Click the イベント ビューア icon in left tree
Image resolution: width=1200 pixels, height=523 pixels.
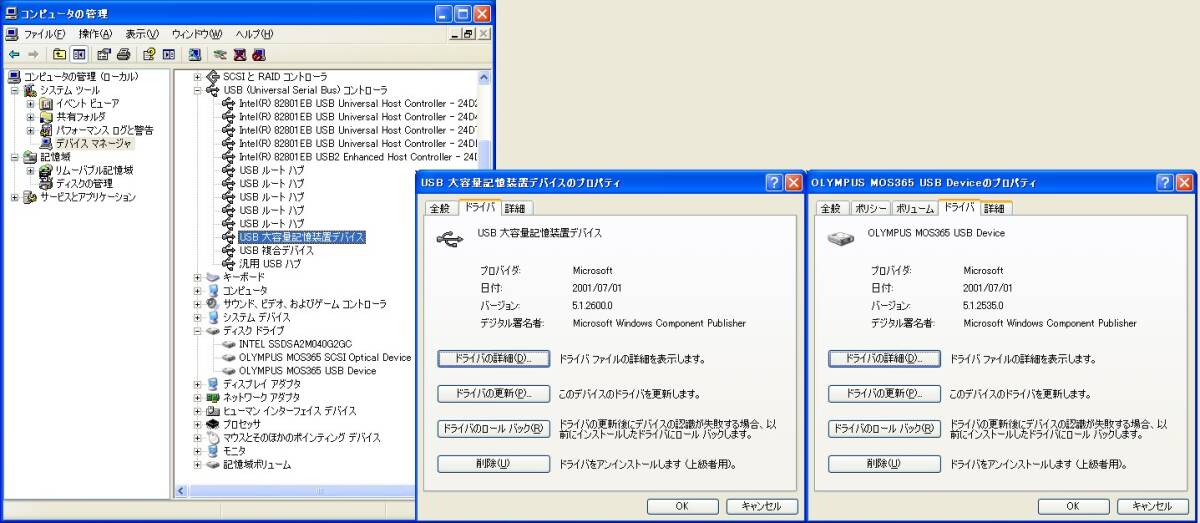46,103
